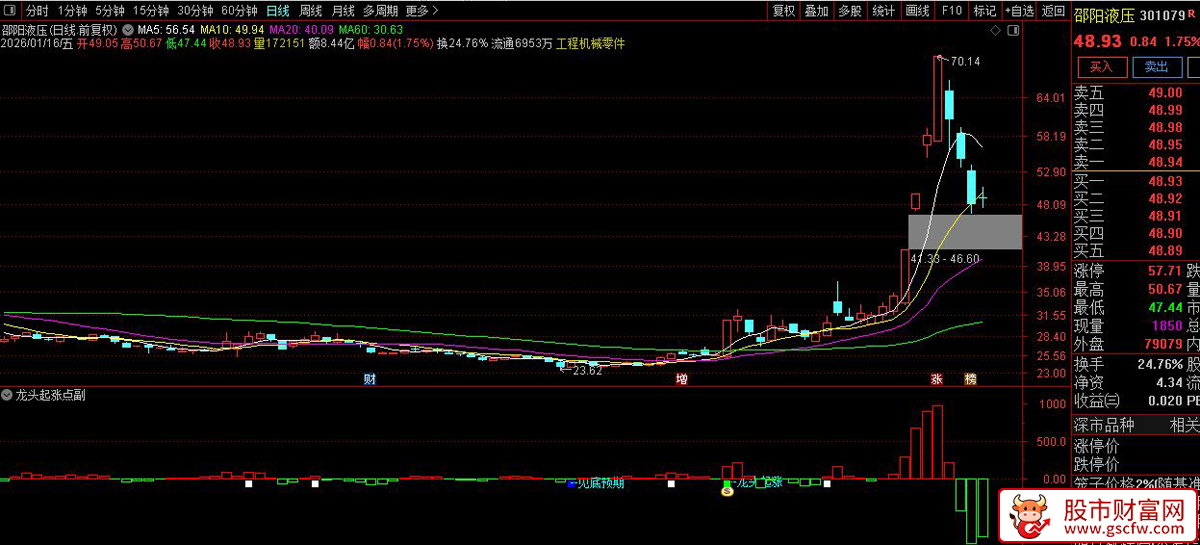Activate the 画线 drawing tool
The height and width of the screenshot is (545, 1200).
click(x=918, y=11)
